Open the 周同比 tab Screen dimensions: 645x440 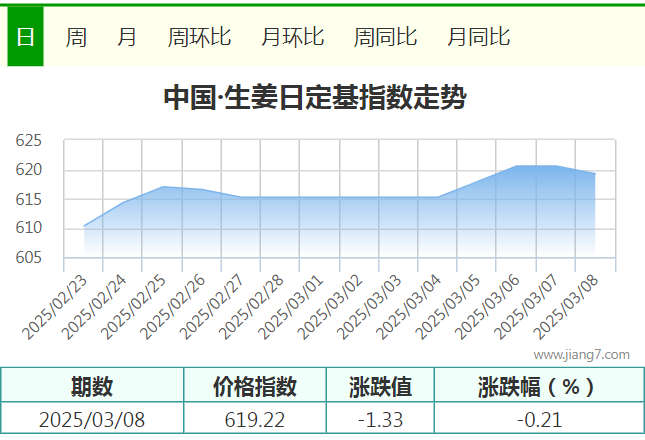point(385,37)
